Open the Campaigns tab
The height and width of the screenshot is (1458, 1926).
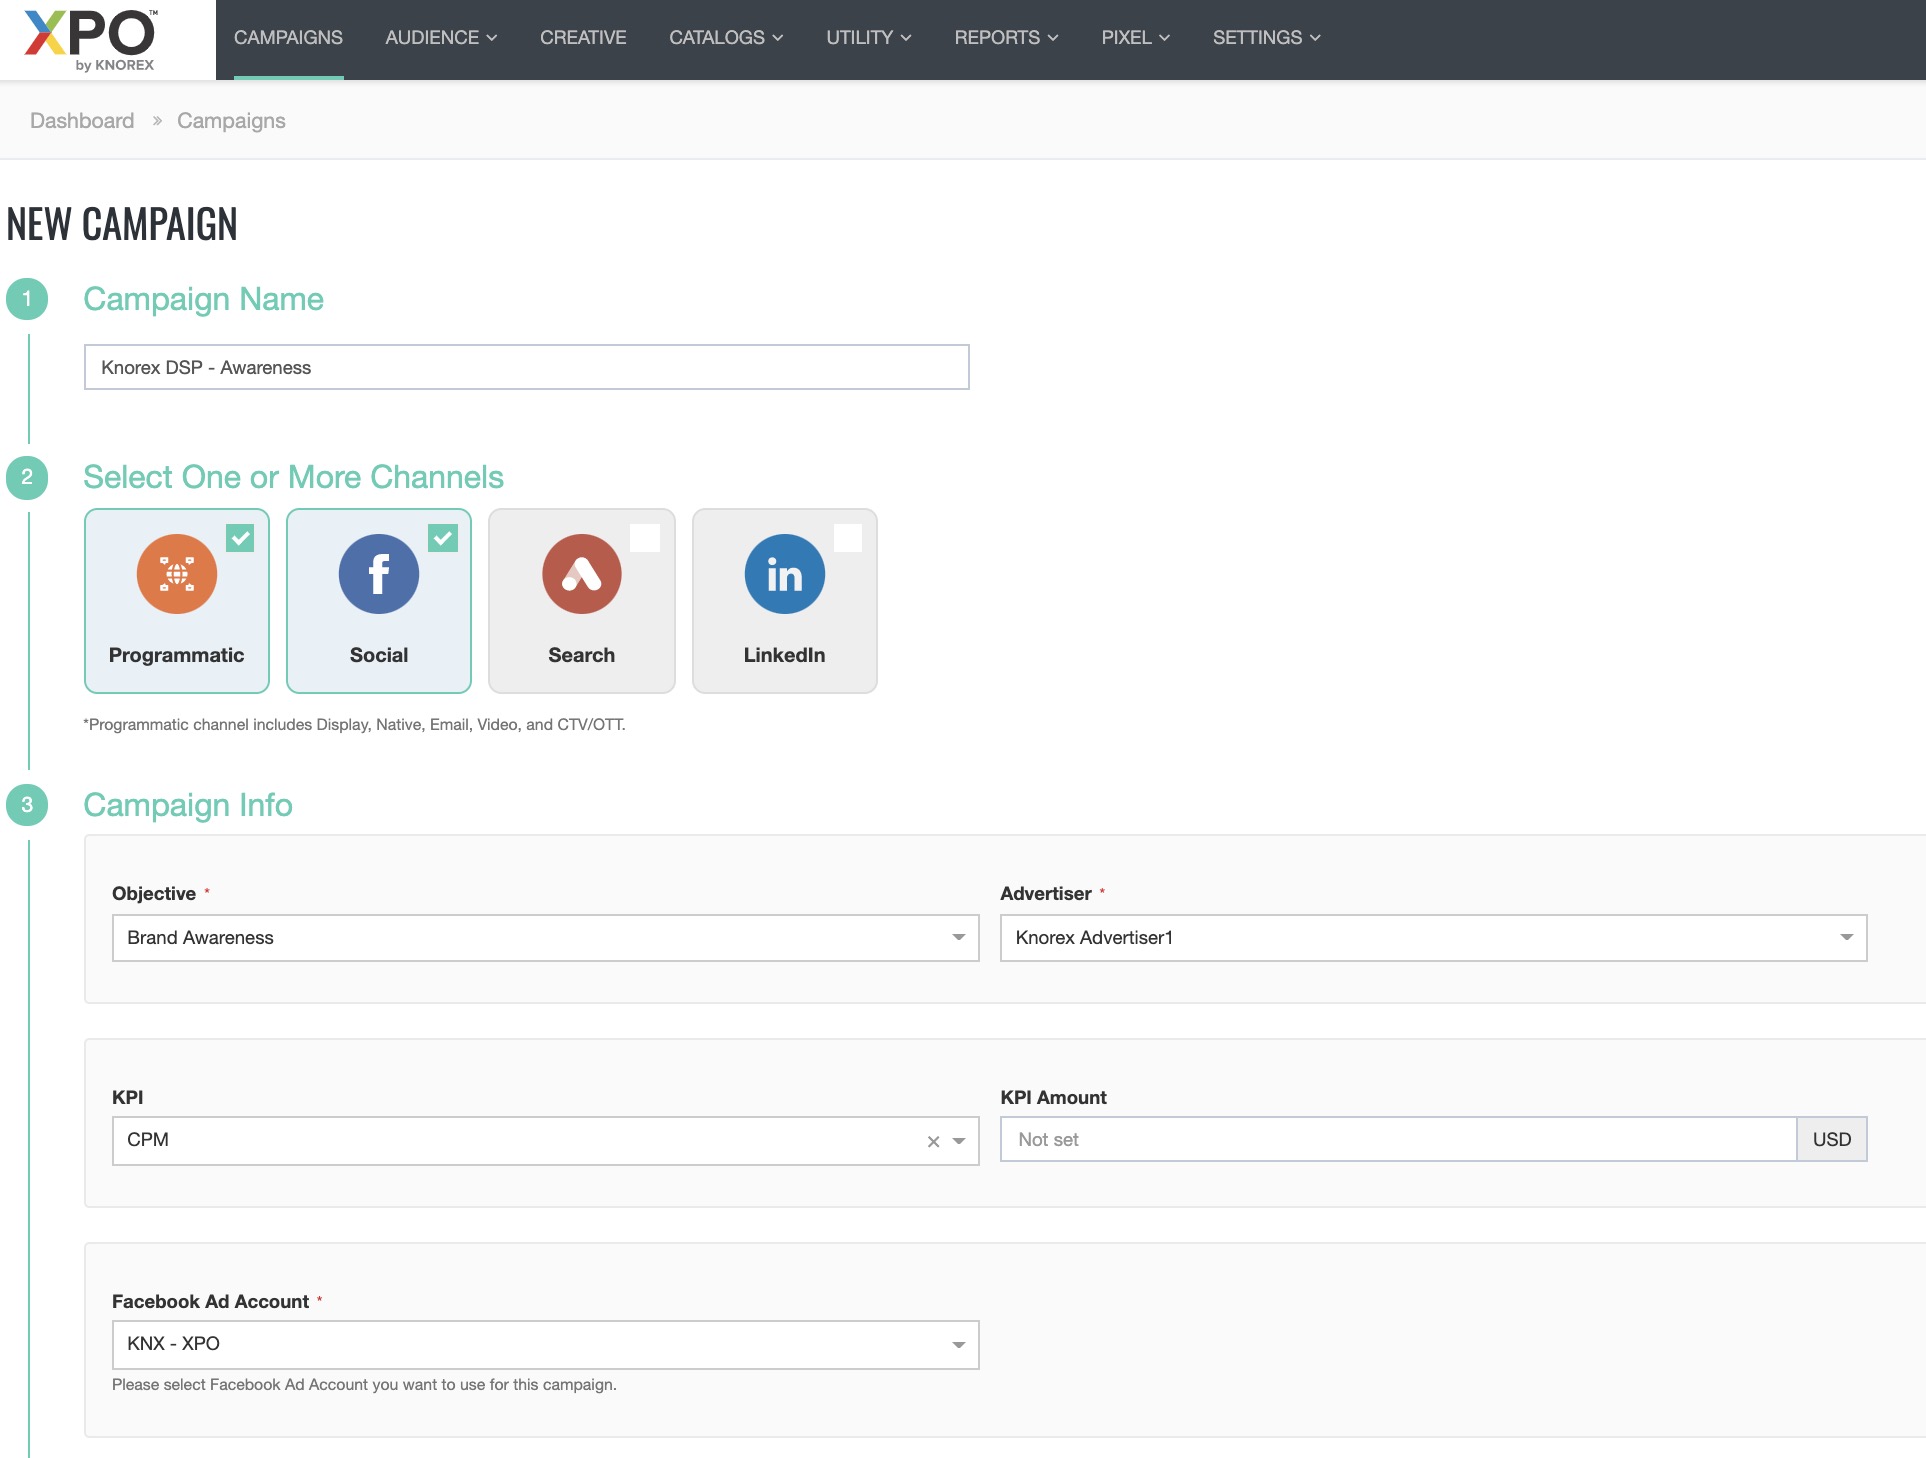(288, 38)
